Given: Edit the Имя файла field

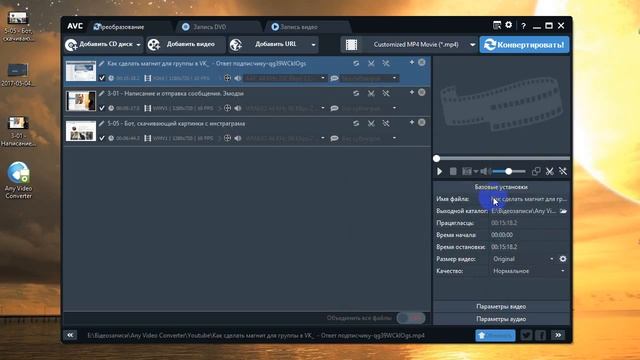Looking at the screenshot, I should pos(529,199).
